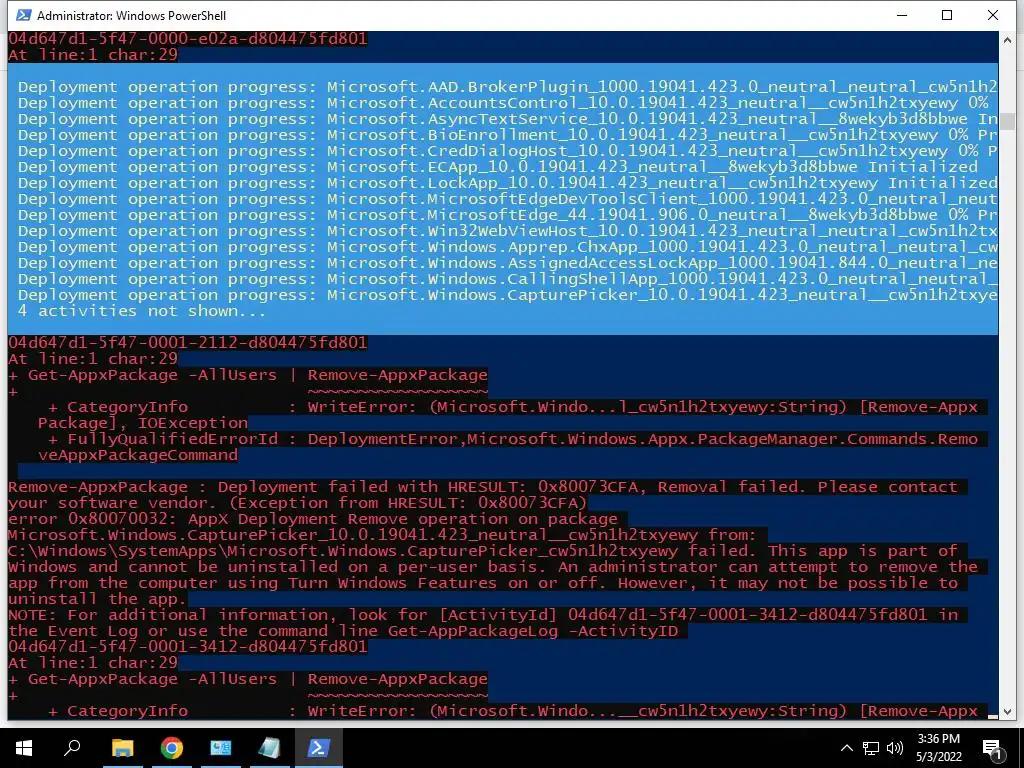Screen dimensions: 1024x768
Task: Click the scrollbar up arrow
Action: click(1006, 39)
